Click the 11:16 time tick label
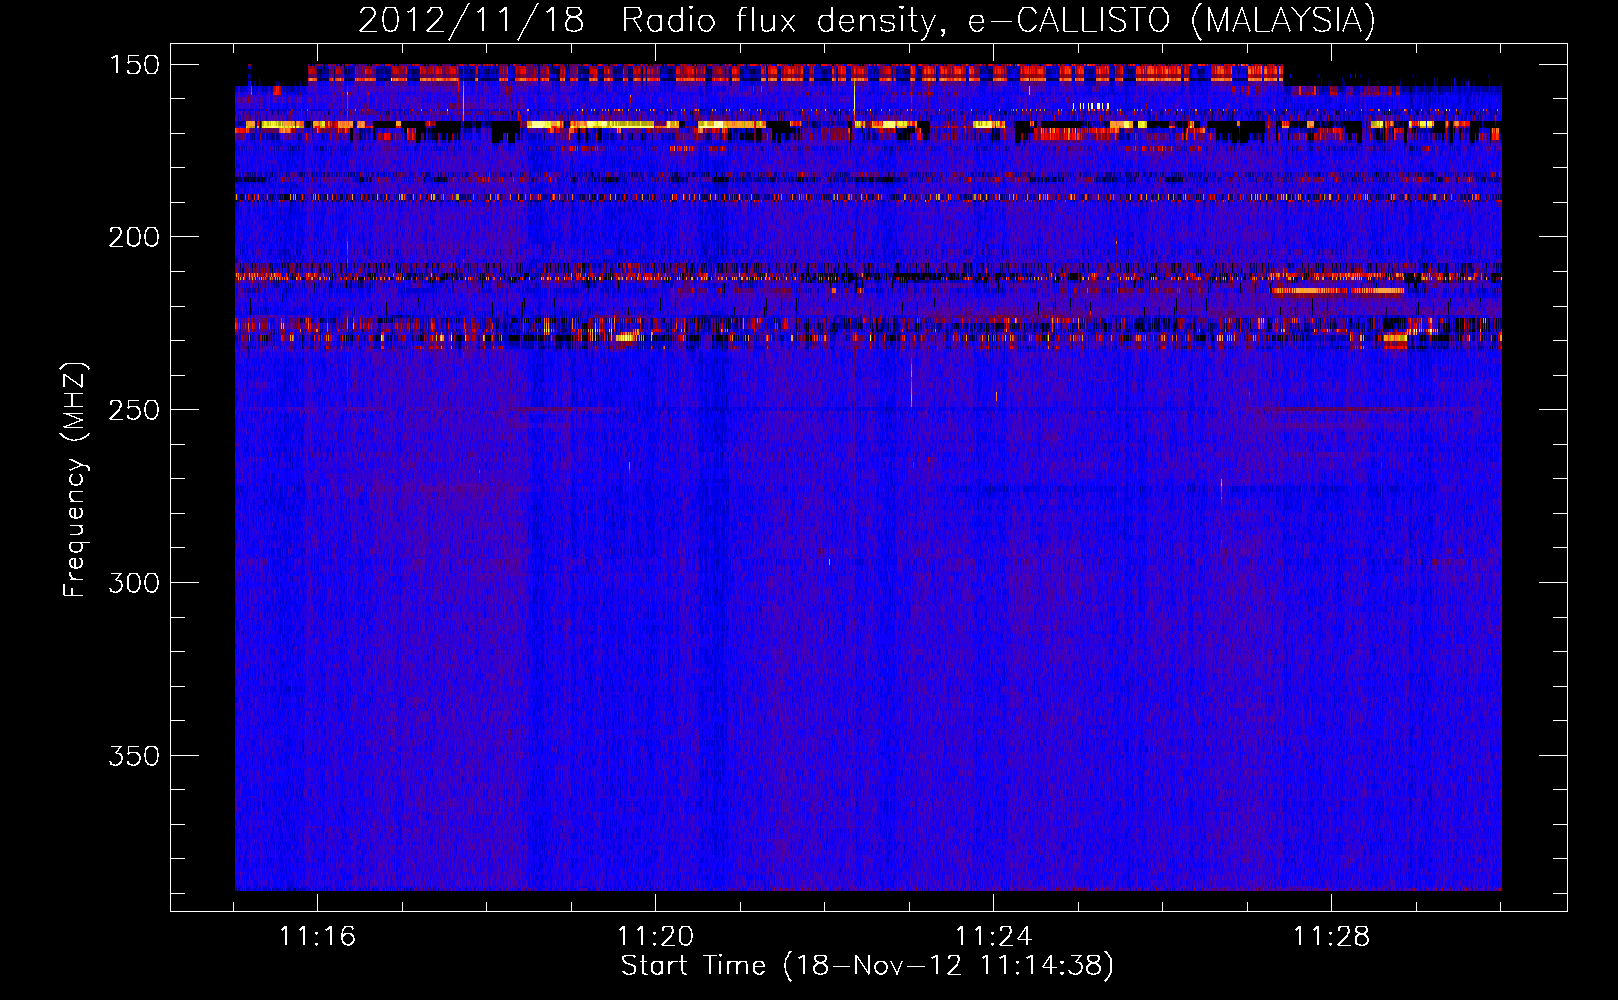1618x1000 pixels. click(x=317, y=937)
